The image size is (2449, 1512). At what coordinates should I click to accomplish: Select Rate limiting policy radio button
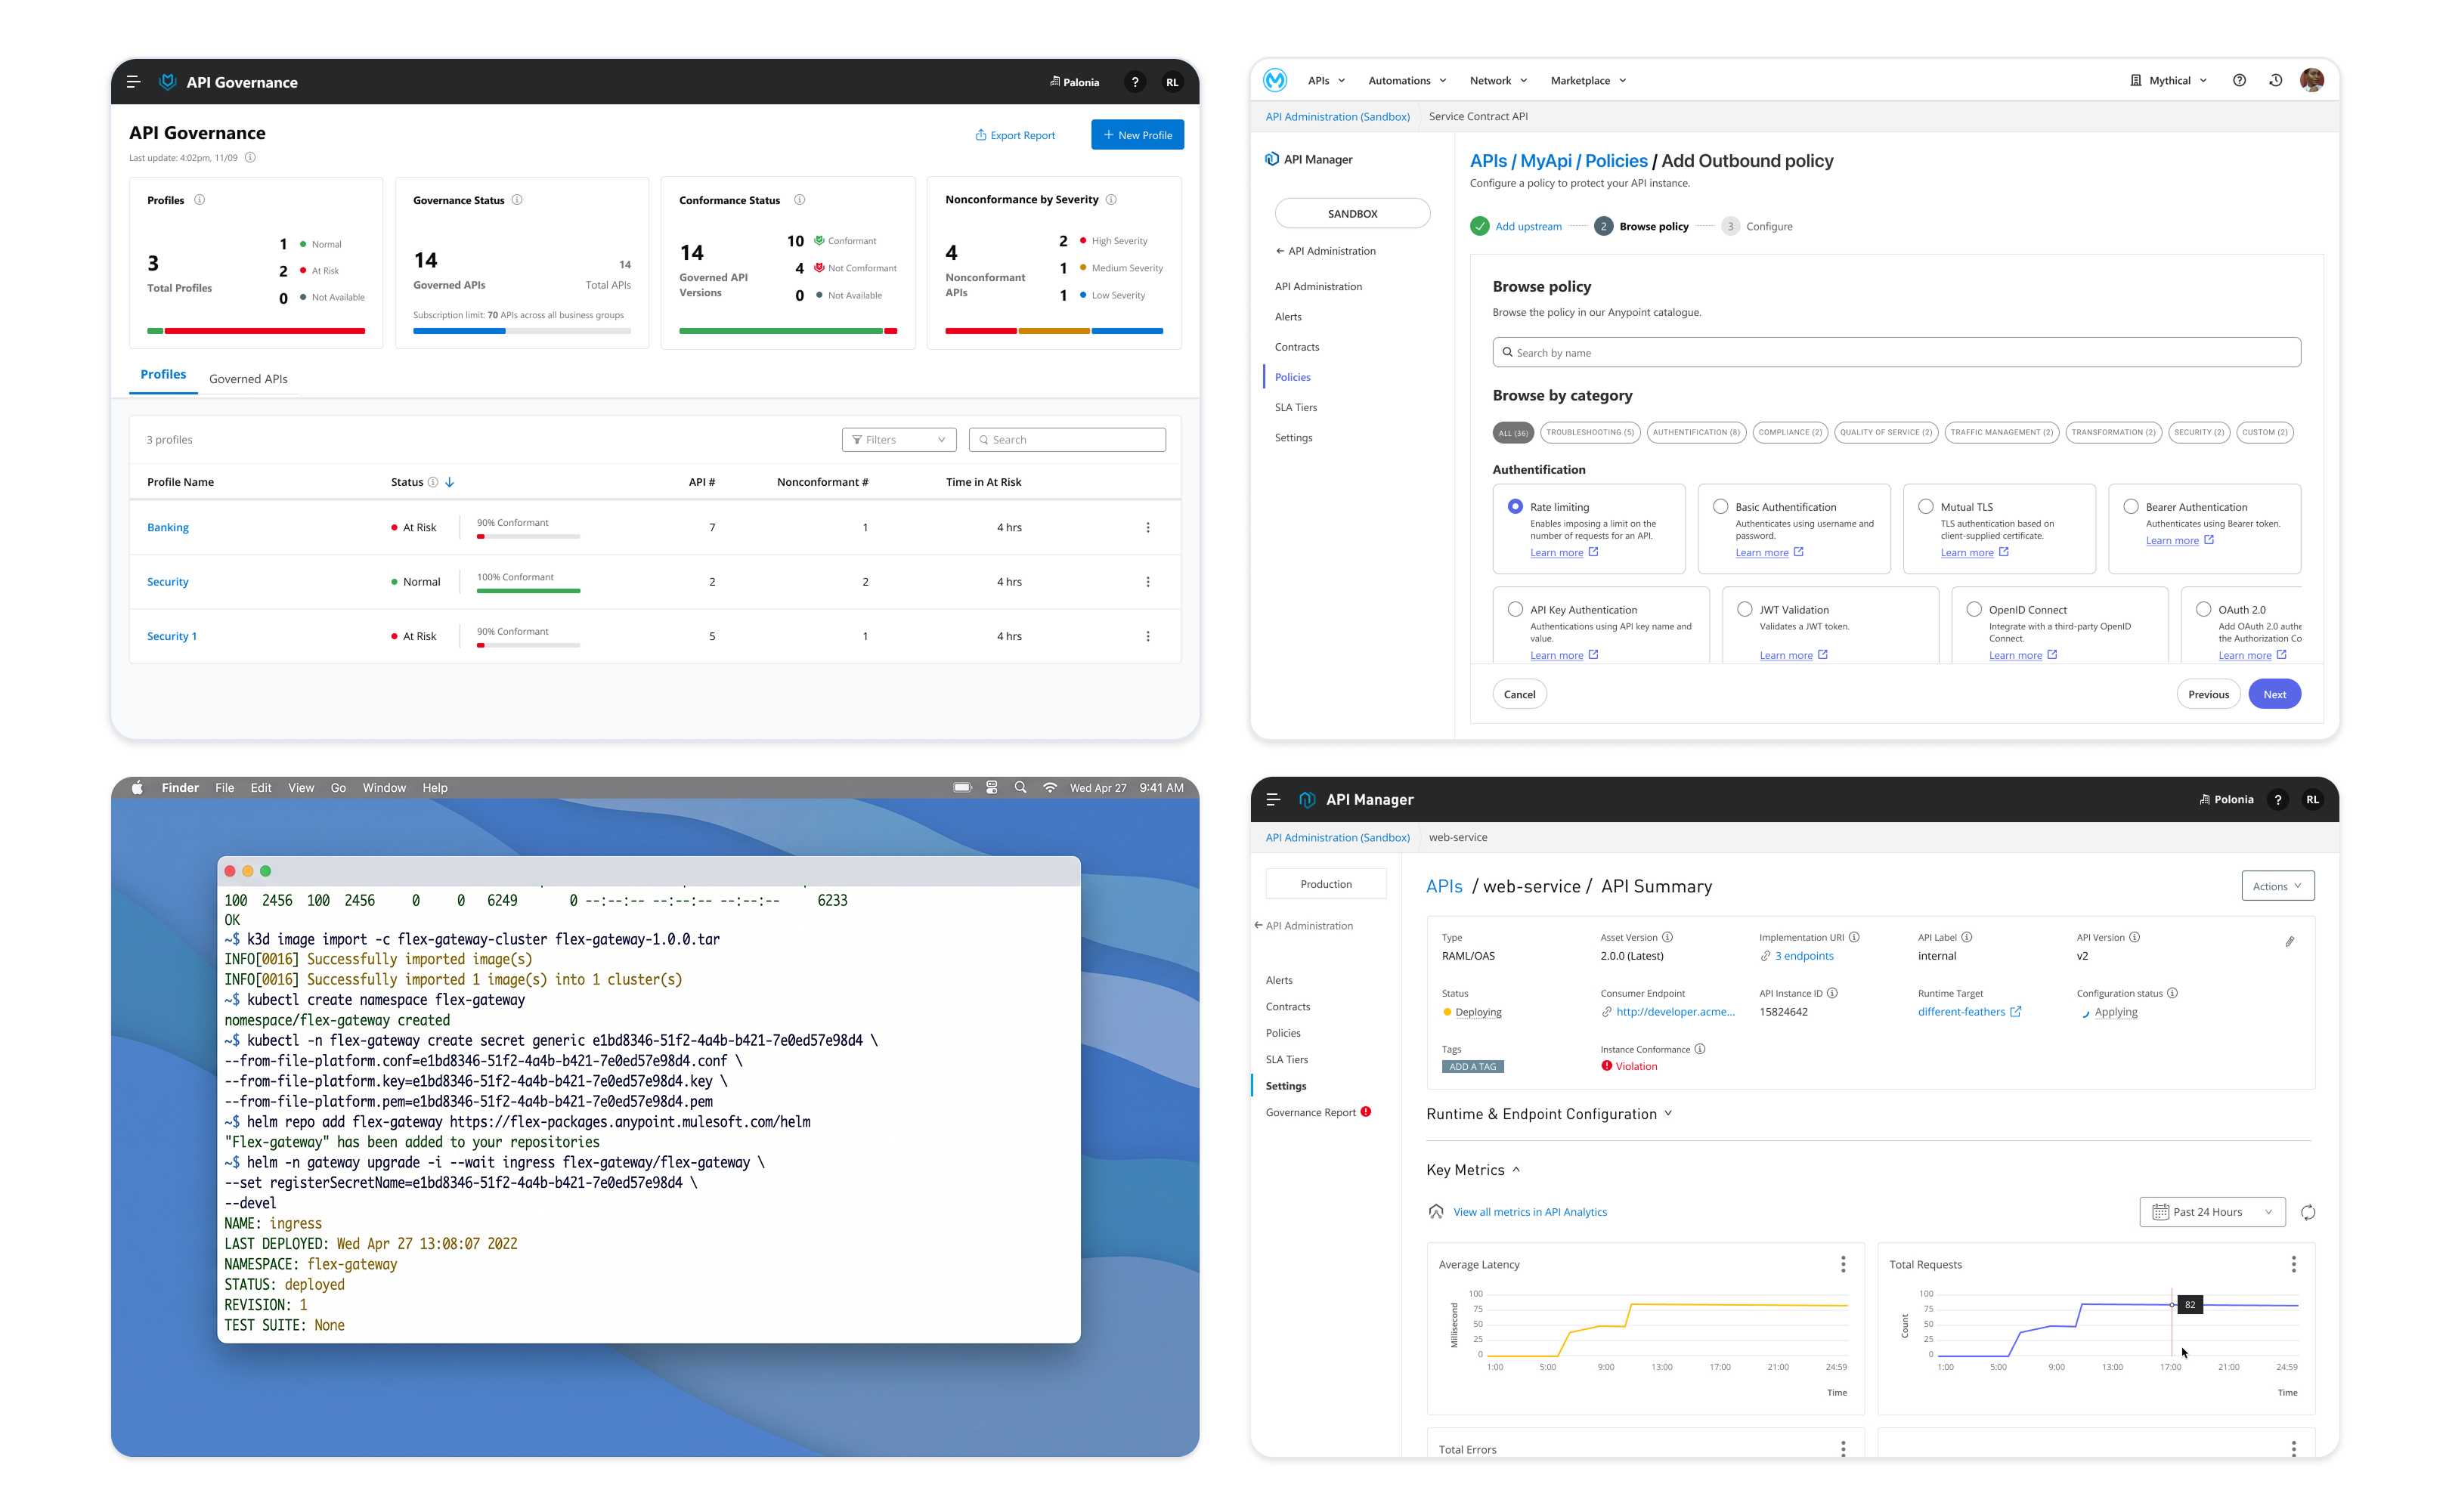pyautogui.click(x=1515, y=507)
